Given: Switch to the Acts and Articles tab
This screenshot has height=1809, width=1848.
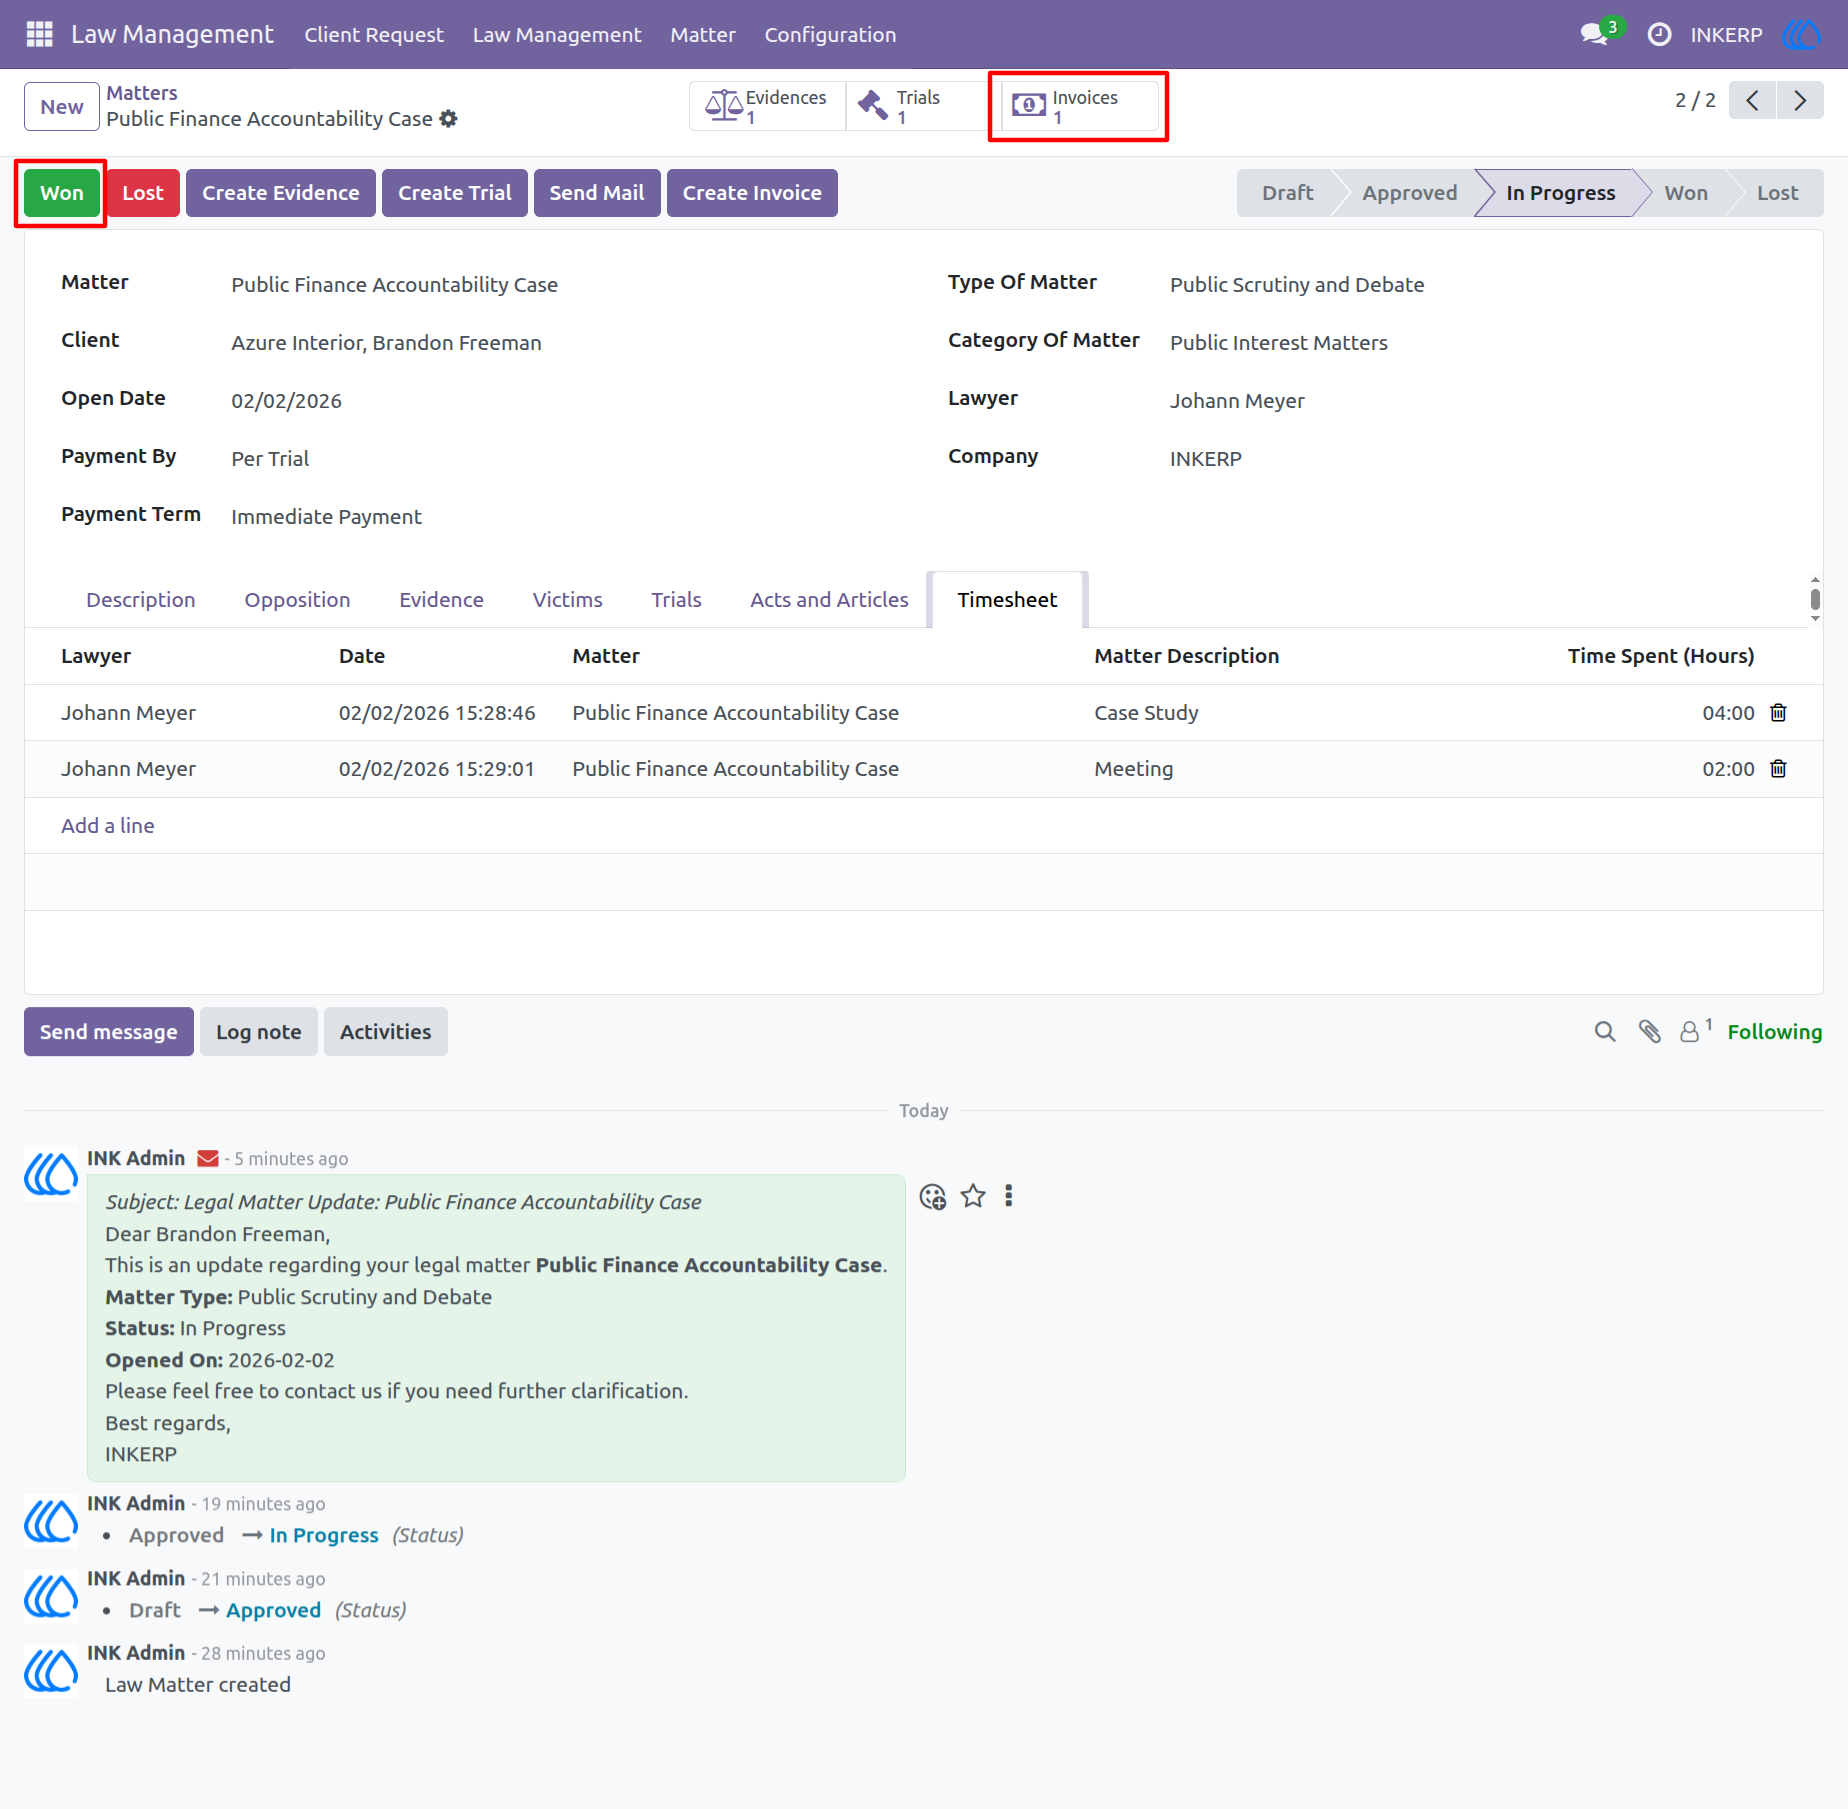Looking at the screenshot, I should click(829, 599).
